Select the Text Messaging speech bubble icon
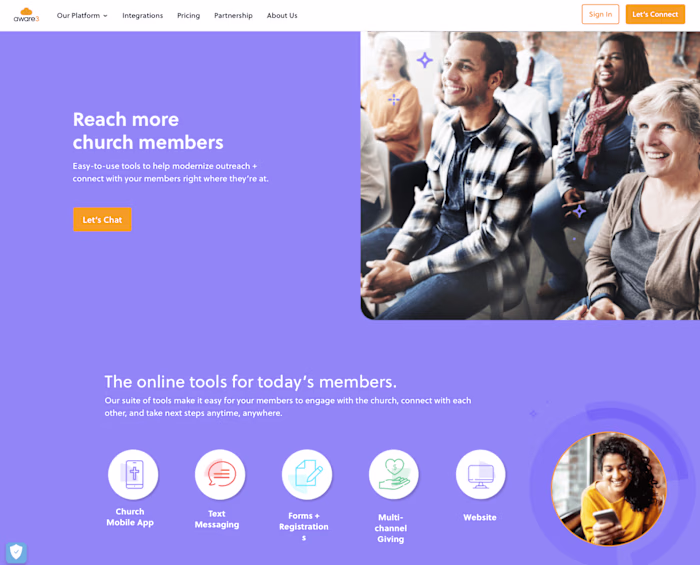The height and width of the screenshot is (565, 700). [220, 474]
